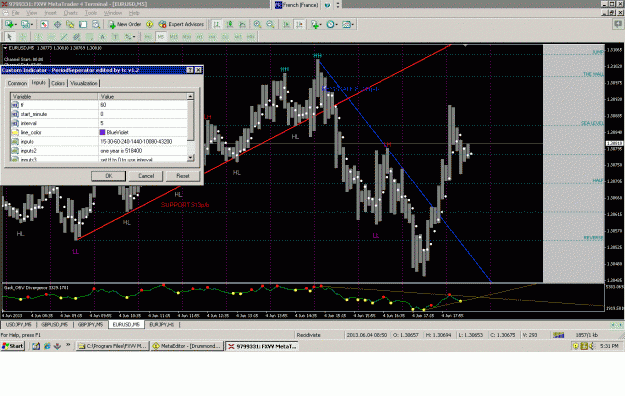Switch to Bar Chart display
This screenshot has height=396, width=625.
click(x=216, y=24)
